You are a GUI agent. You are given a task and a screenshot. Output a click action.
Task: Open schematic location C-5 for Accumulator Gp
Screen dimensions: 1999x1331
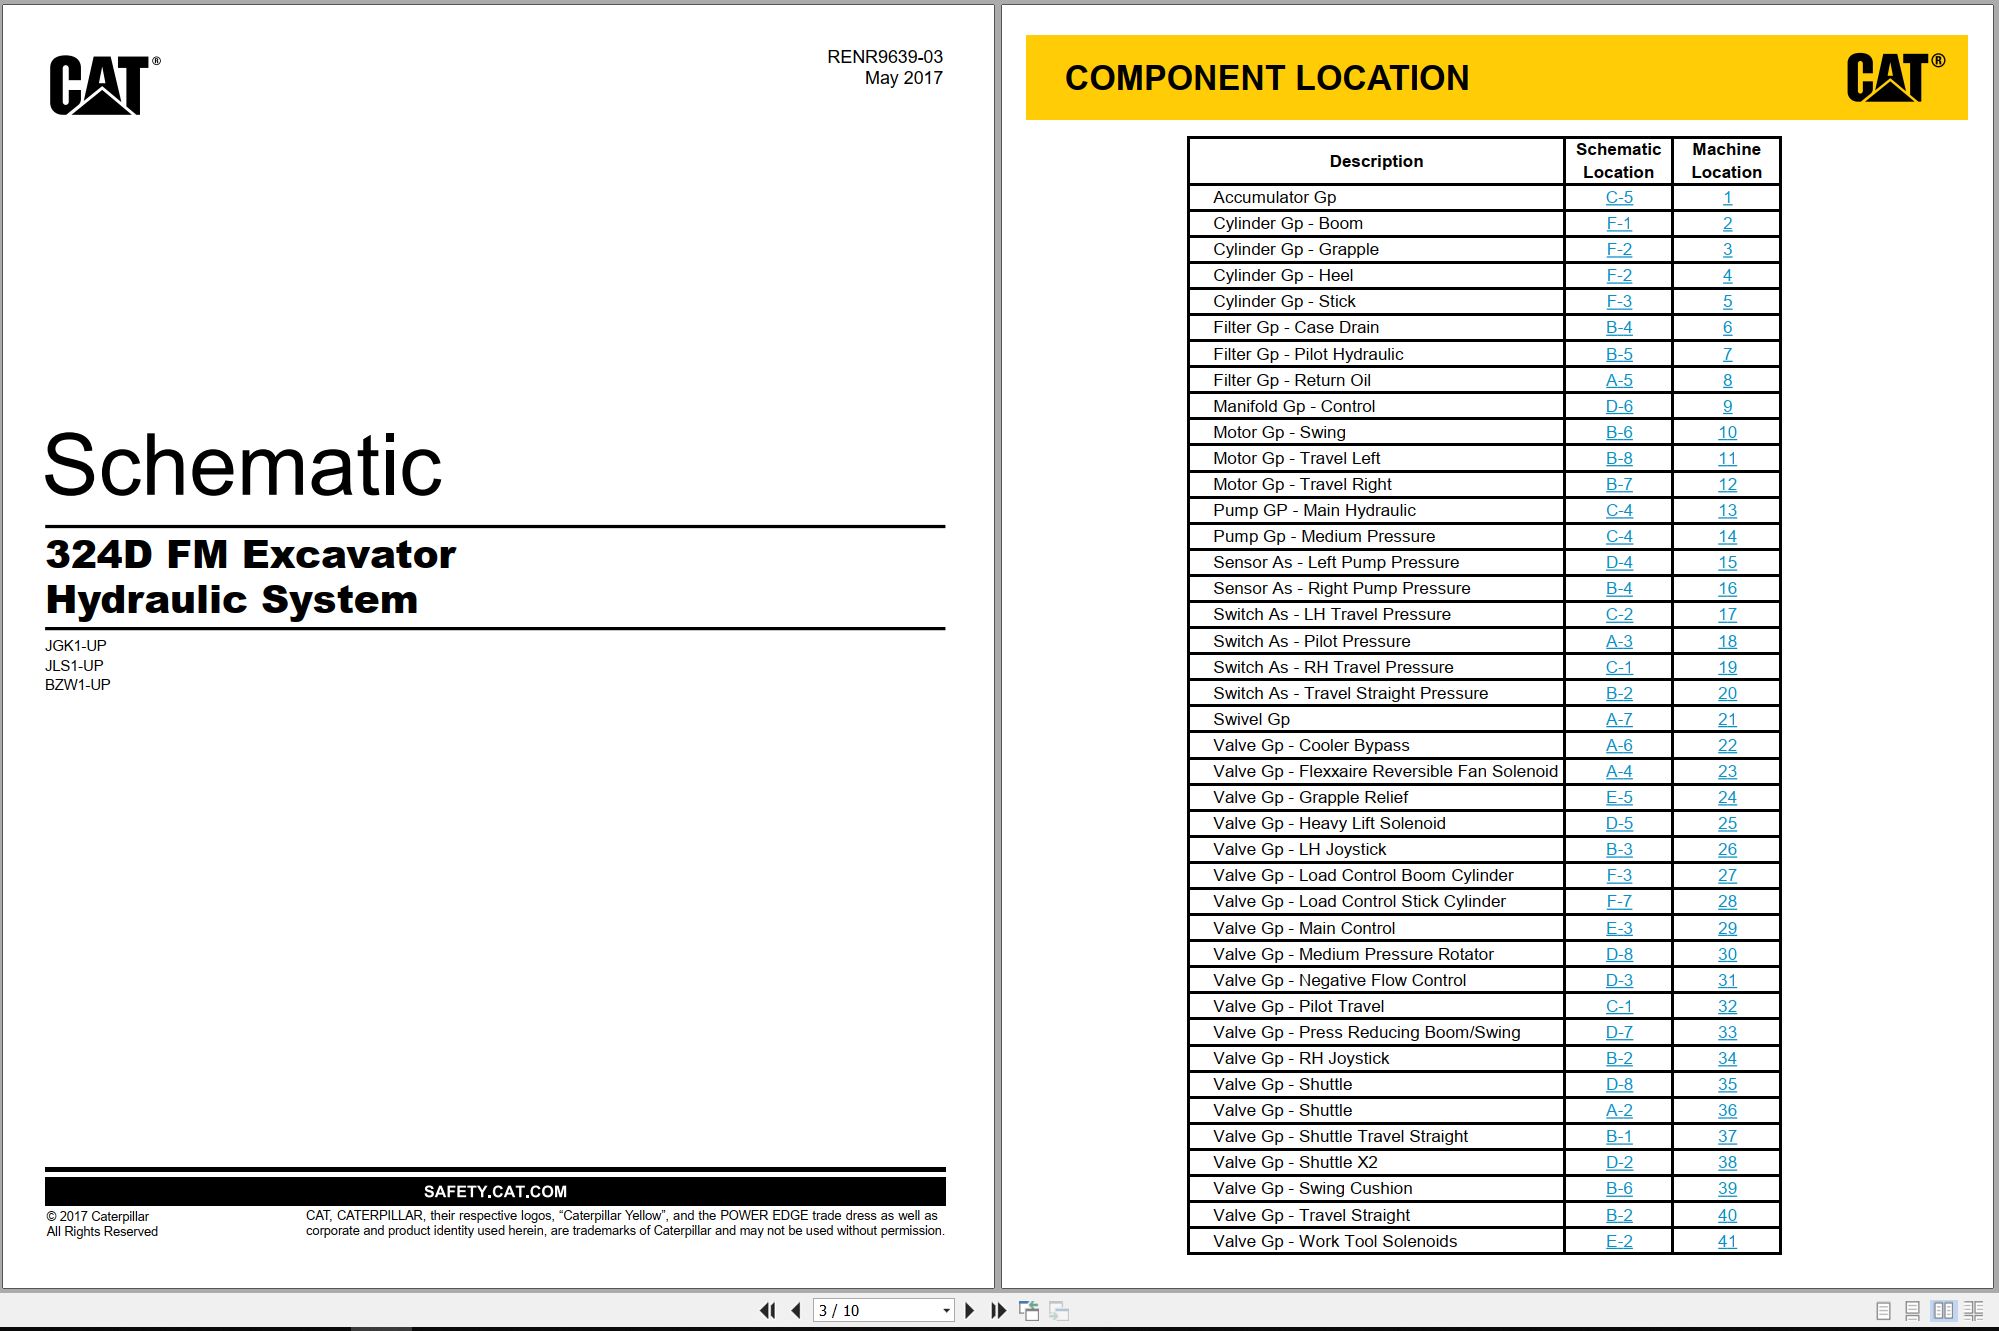point(1619,198)
